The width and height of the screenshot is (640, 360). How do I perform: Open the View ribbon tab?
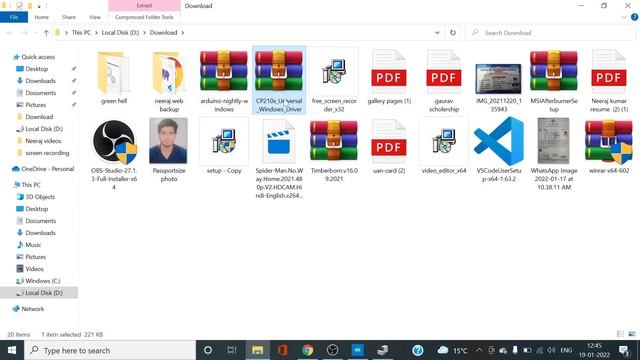[x=95, y=17]
